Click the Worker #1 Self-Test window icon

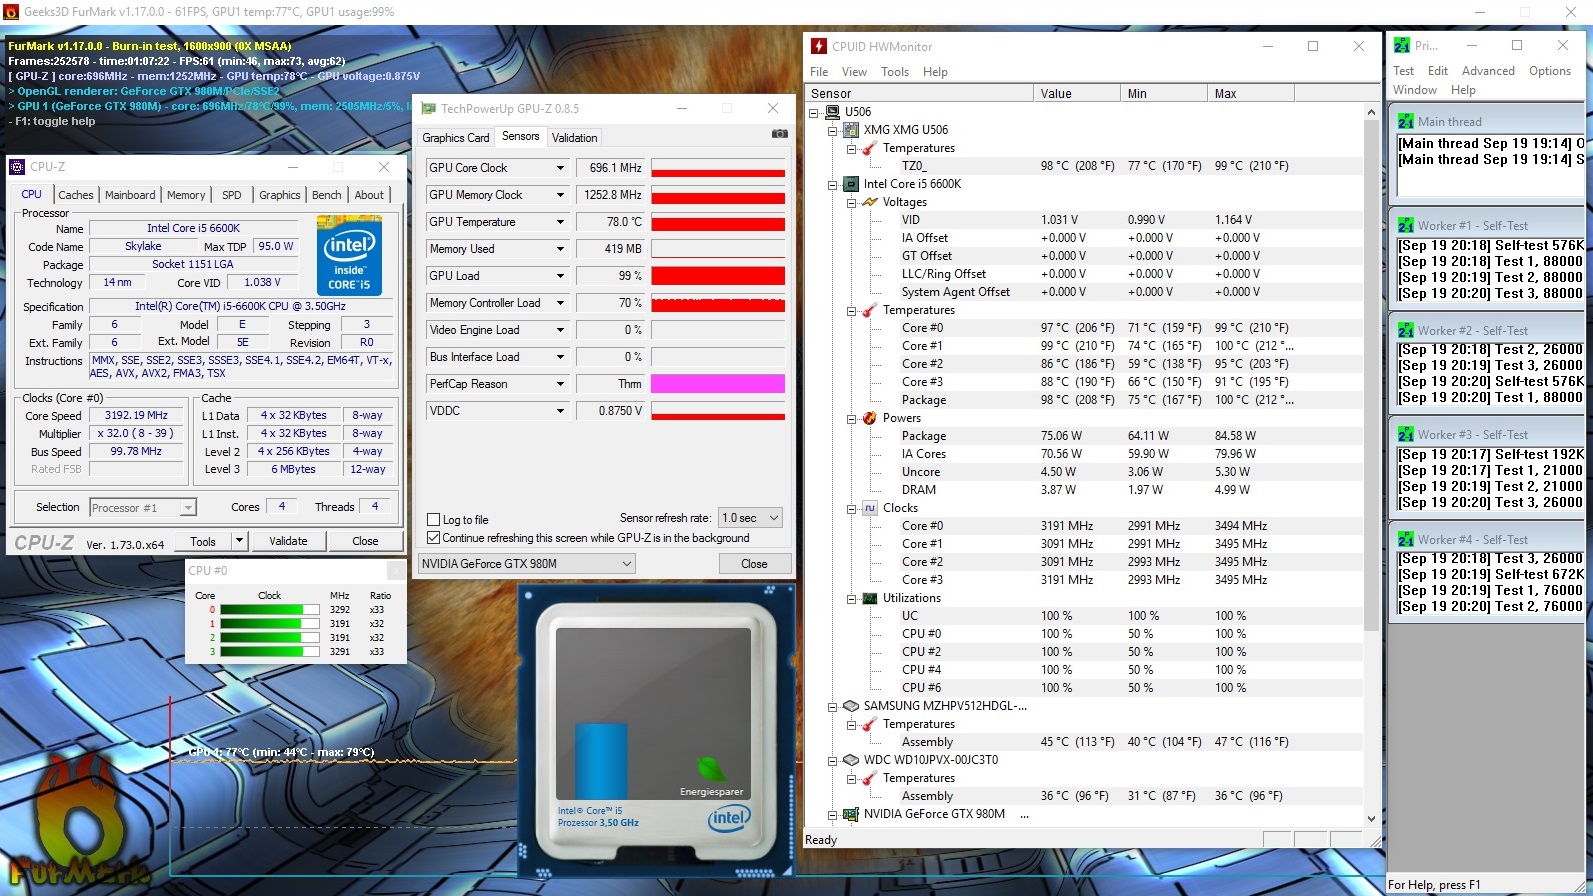(1406, 226)
